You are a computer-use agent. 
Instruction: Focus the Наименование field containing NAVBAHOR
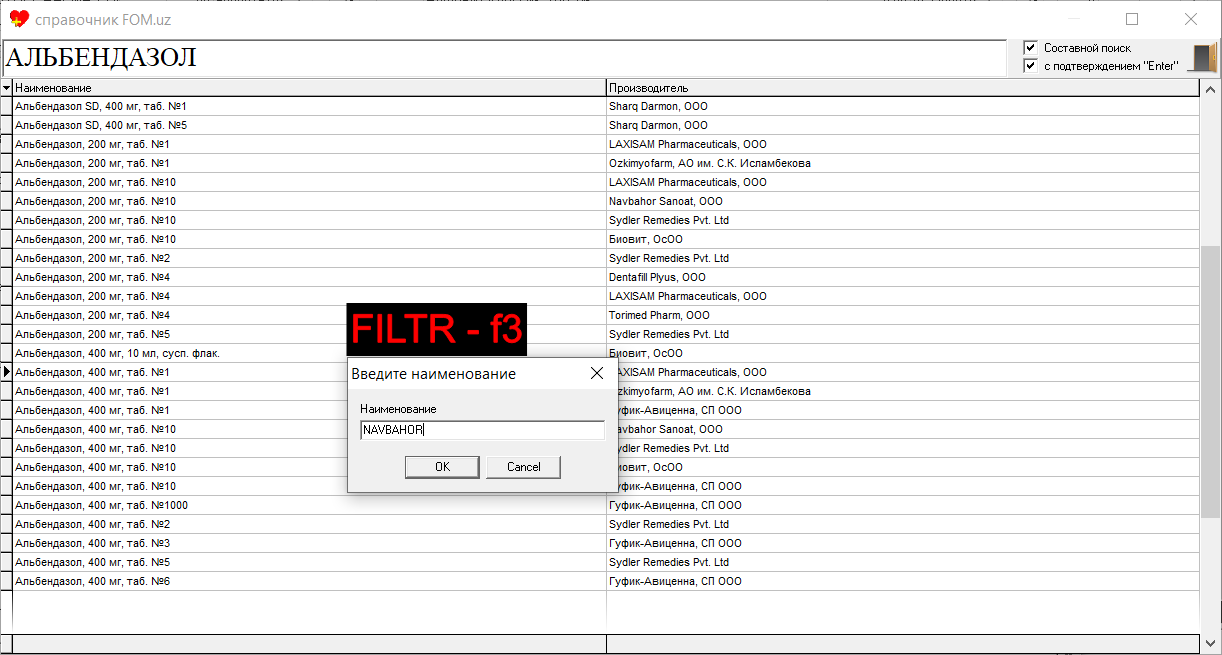(482, 430)
